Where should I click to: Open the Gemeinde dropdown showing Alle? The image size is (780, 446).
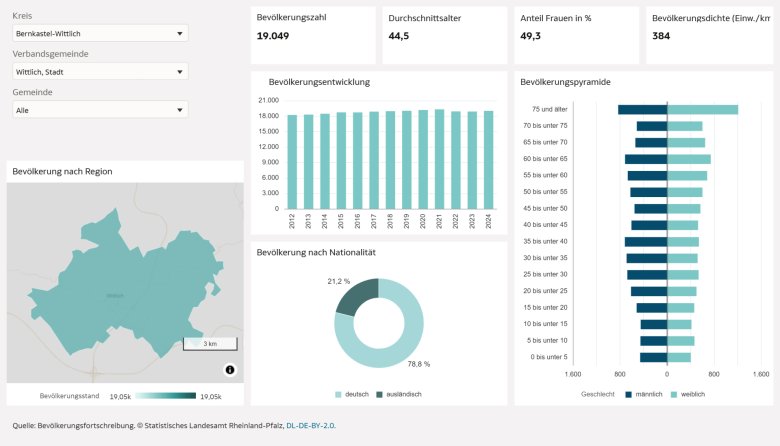click(100, 110)
